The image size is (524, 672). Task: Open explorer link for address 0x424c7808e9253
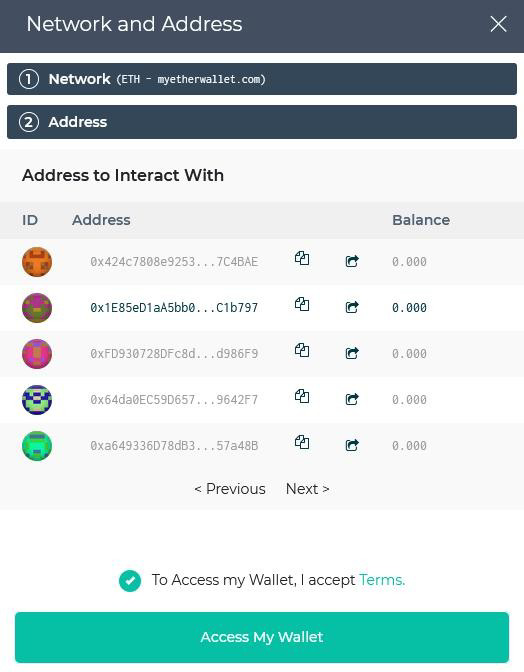(x=352, y=261)
